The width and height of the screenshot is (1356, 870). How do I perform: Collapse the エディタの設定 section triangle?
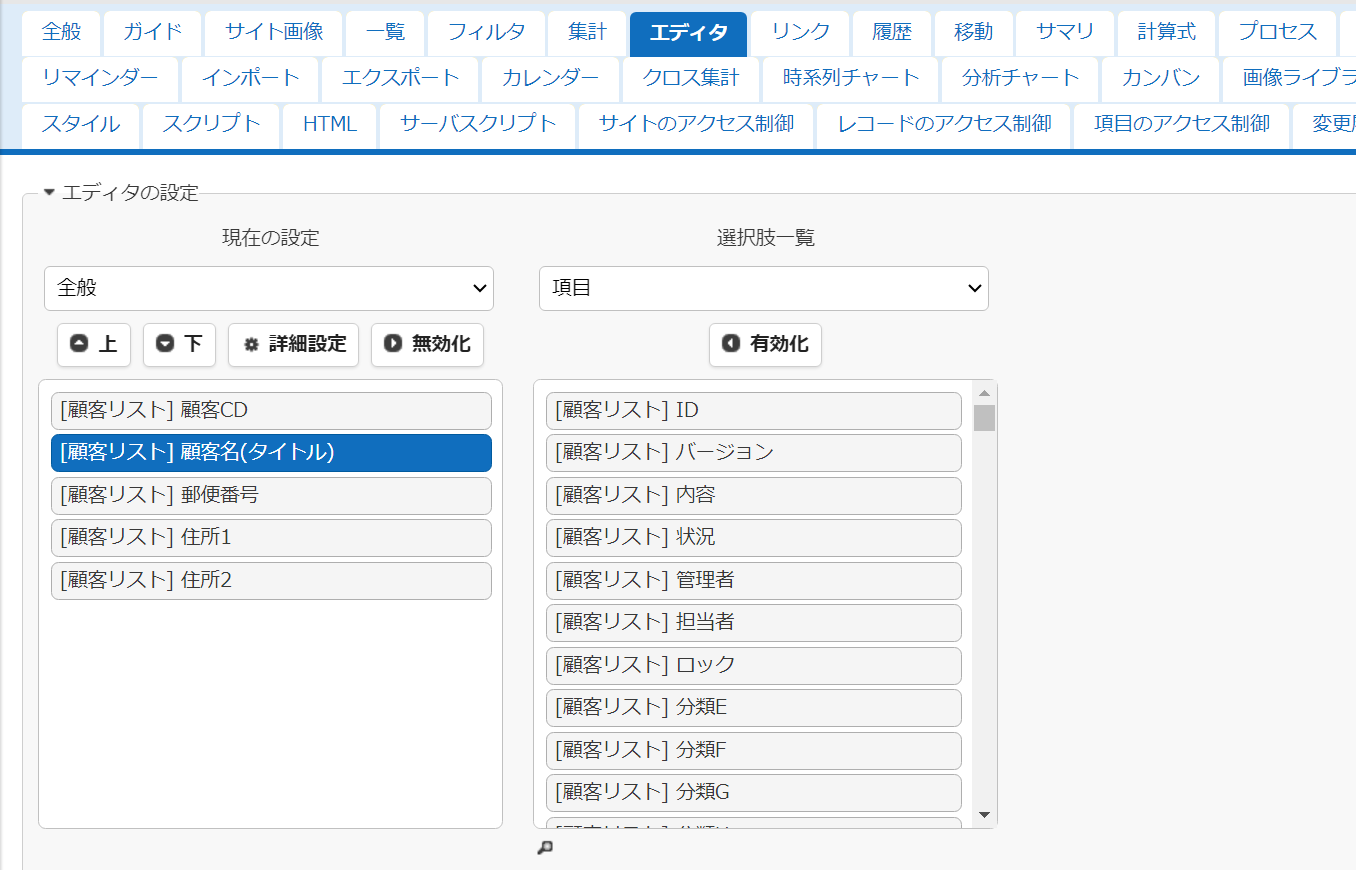coord(49,192)
